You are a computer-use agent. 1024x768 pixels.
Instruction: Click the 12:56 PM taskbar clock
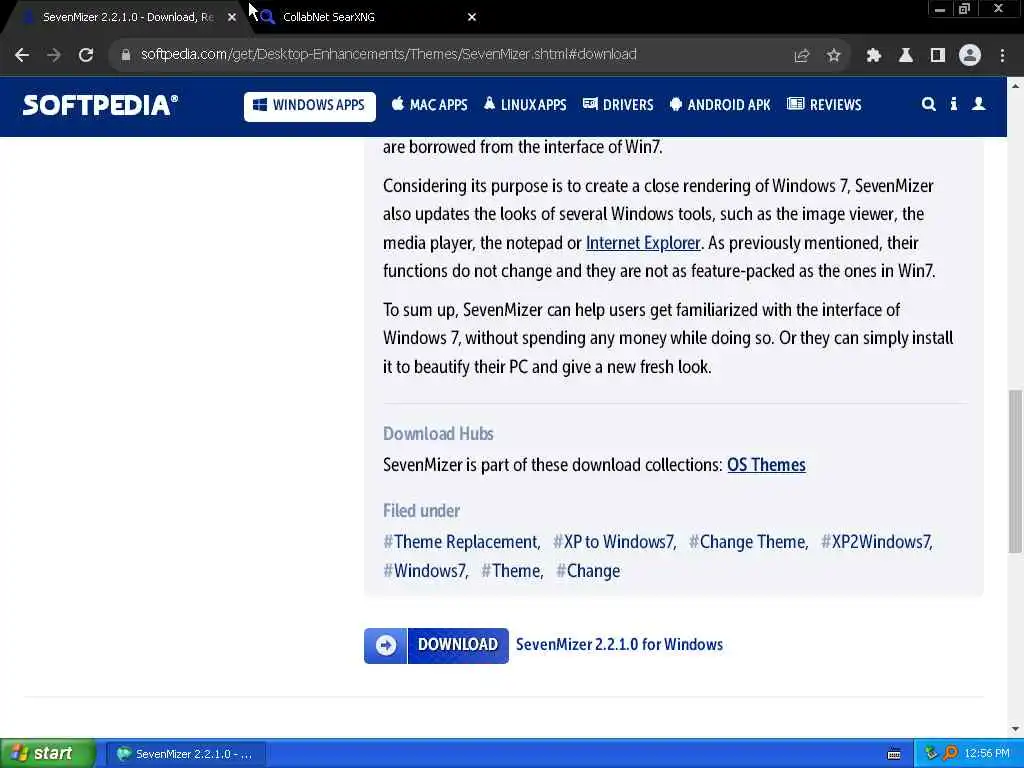coord(987,754)
